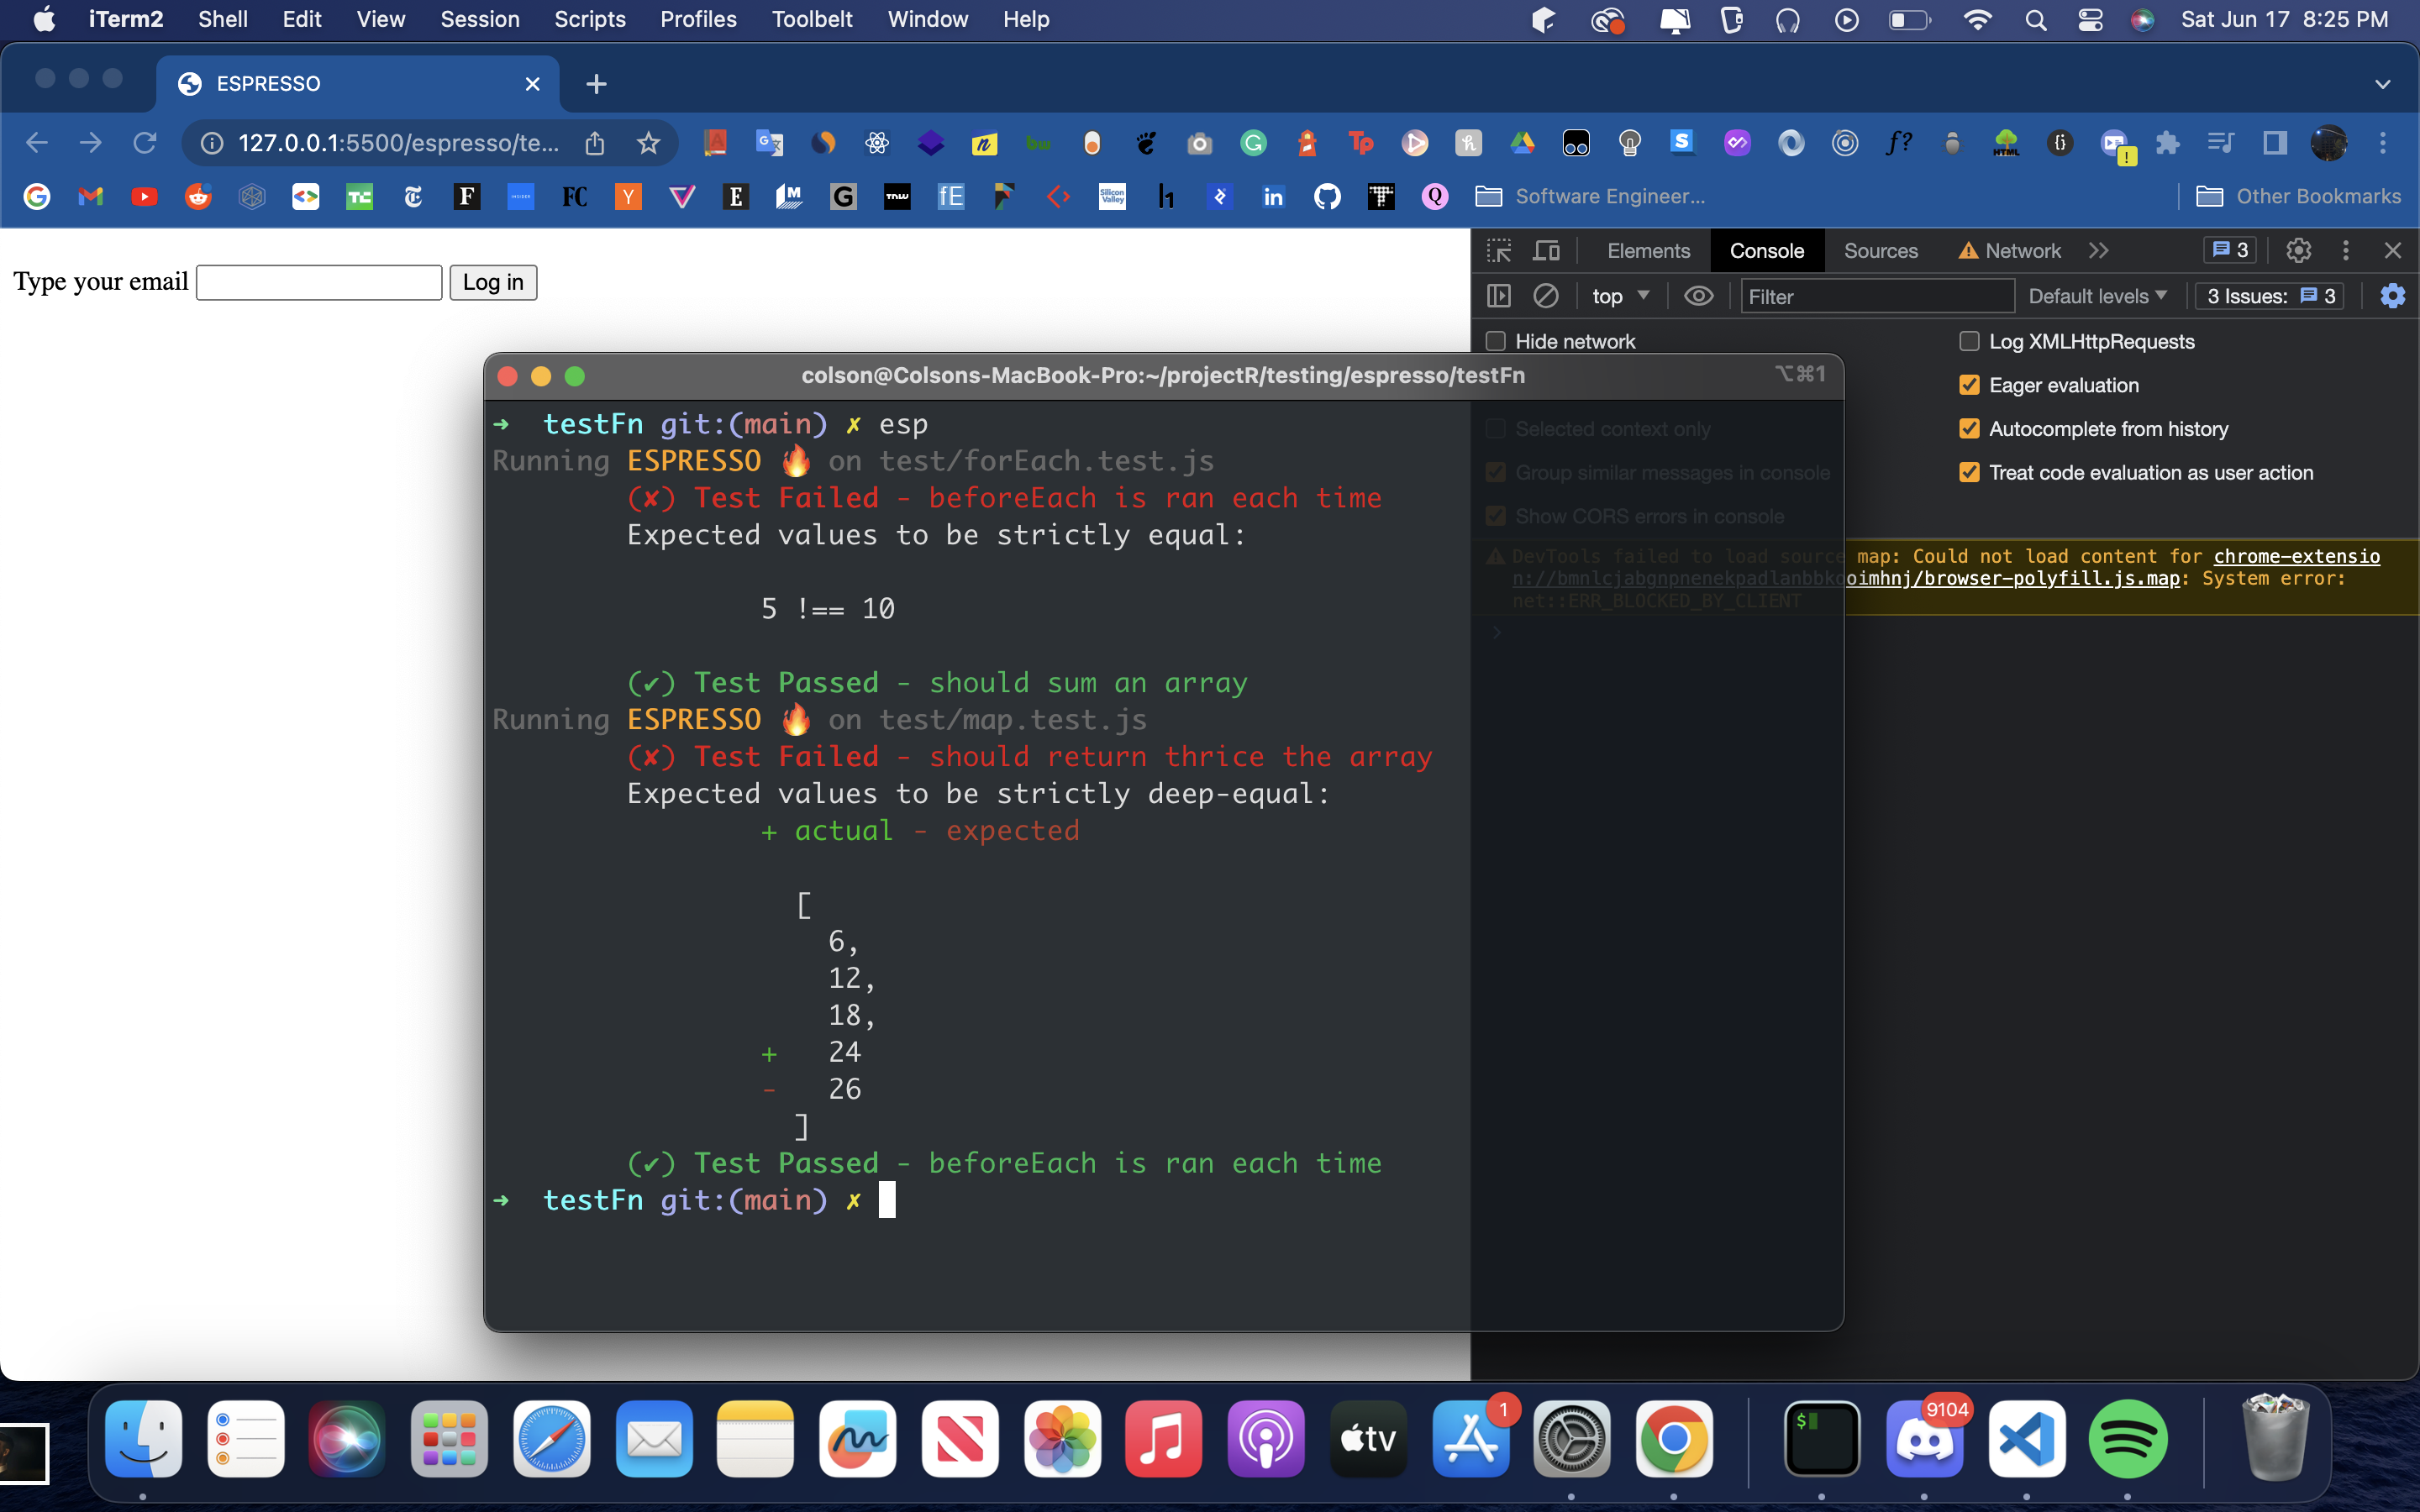Open Spotify from the Dock
2420x1512 pixels.
[x=2128, y=1439]
